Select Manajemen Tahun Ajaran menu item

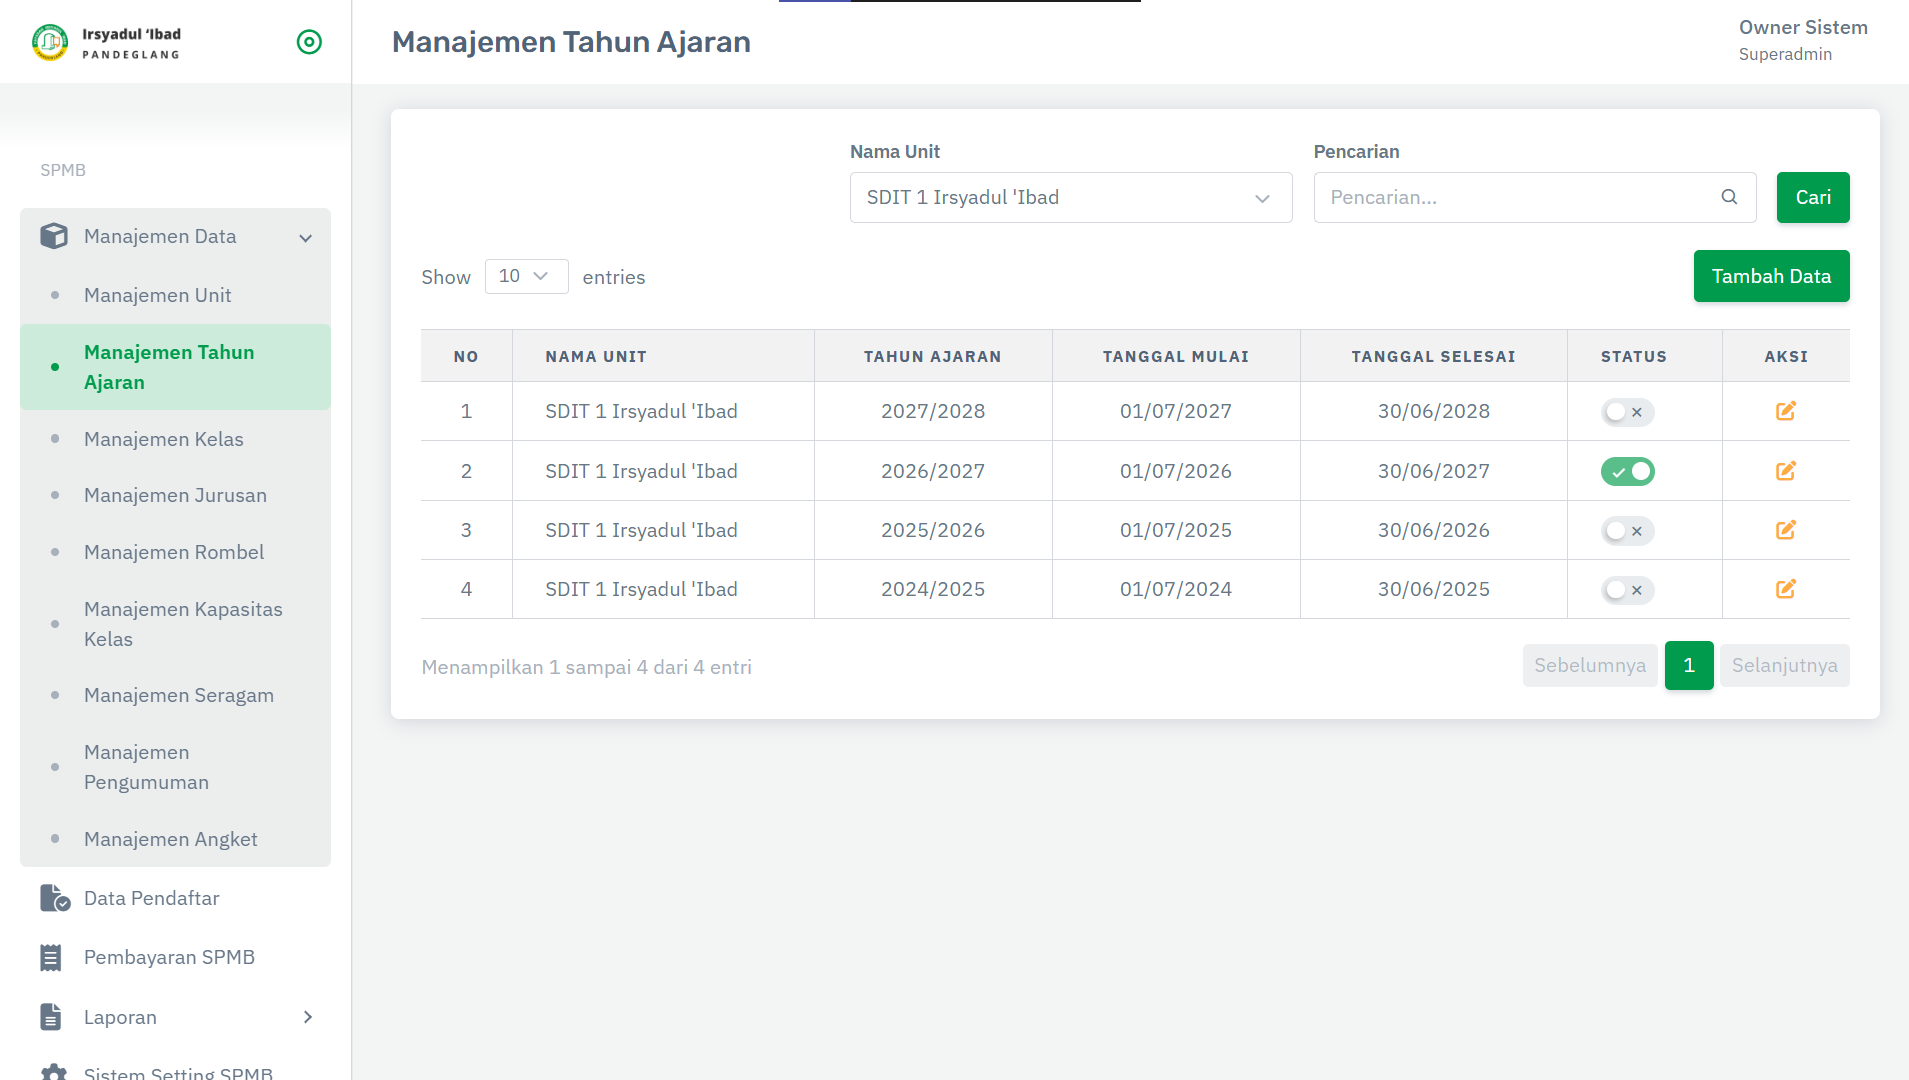click(175, 367)
